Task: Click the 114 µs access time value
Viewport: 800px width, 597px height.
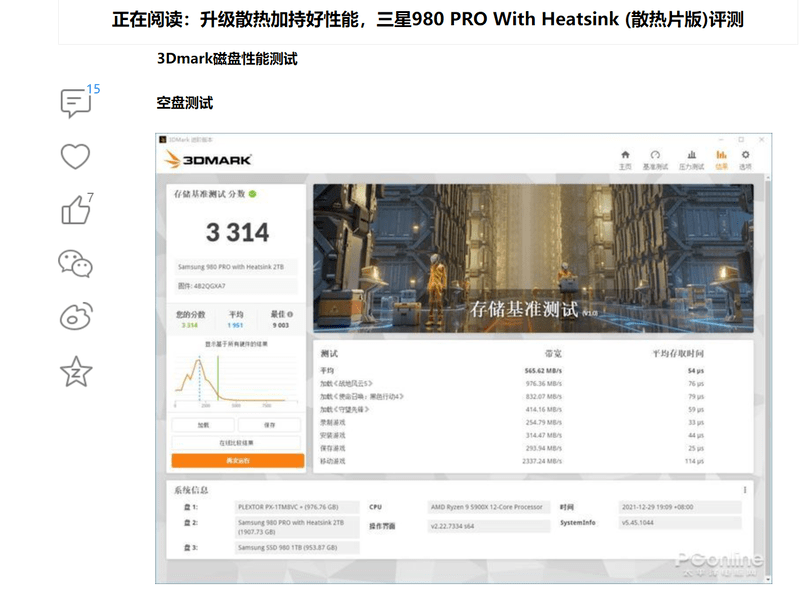Action: pyautogui.click(x=694, y=461)
